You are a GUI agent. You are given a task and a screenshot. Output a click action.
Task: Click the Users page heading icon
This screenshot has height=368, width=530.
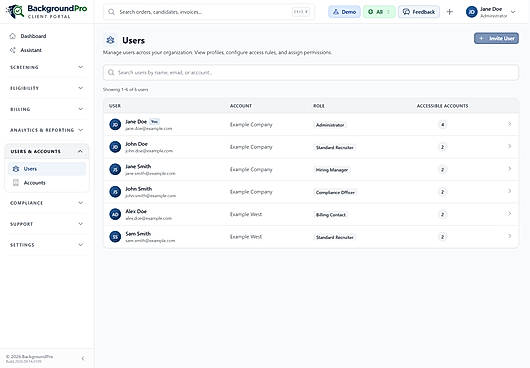(x=110, y=40)
